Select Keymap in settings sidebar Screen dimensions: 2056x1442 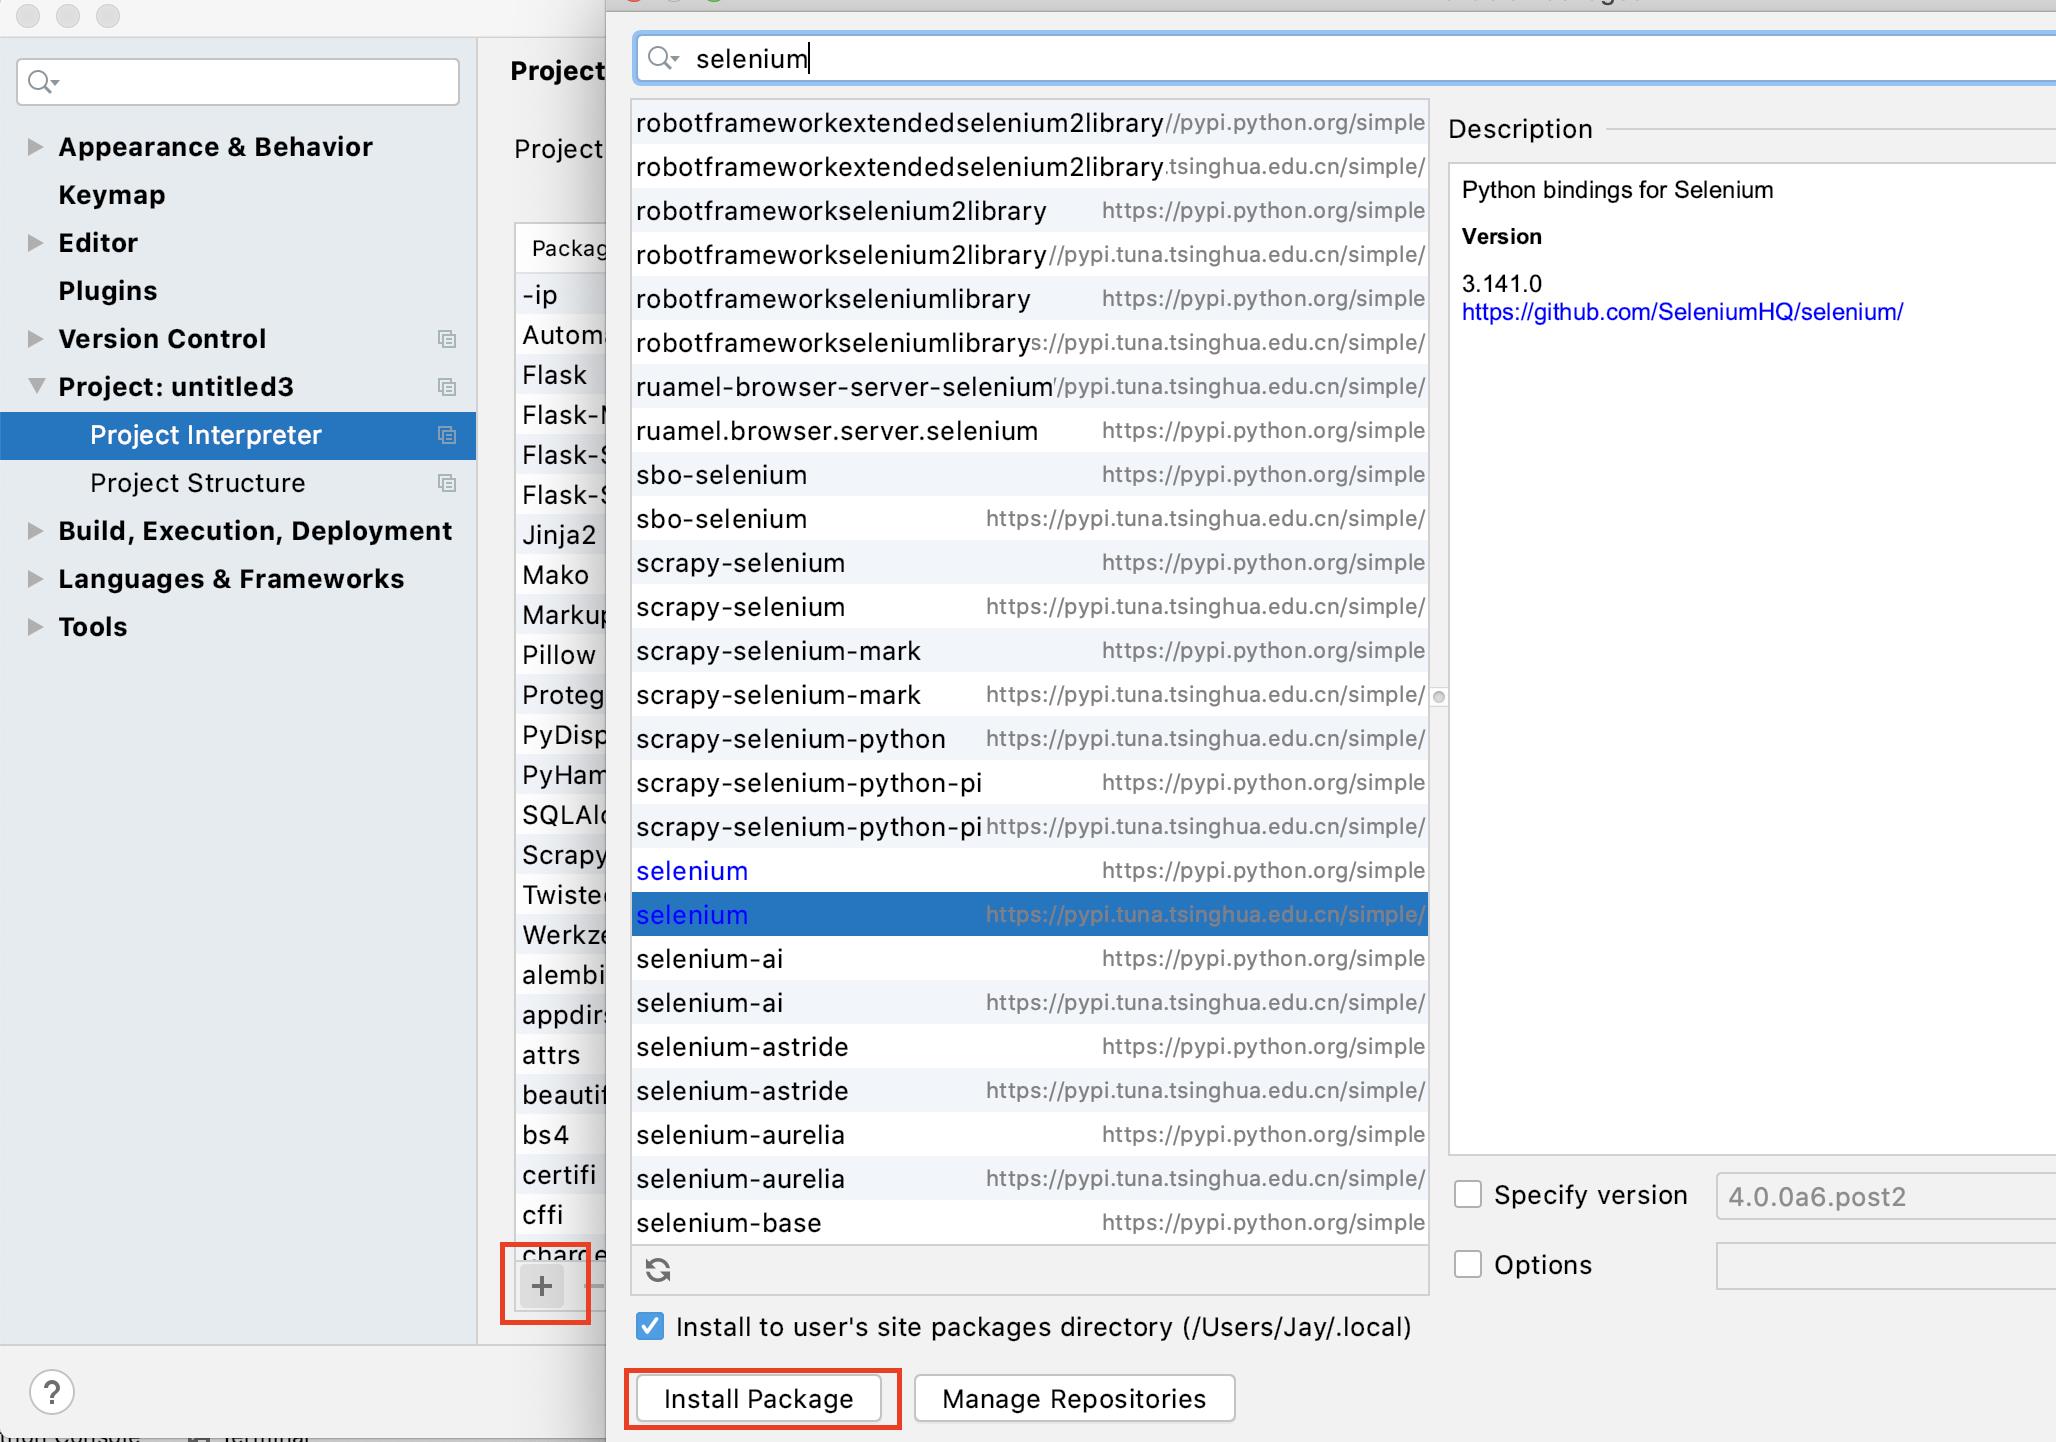coord(112,195)
